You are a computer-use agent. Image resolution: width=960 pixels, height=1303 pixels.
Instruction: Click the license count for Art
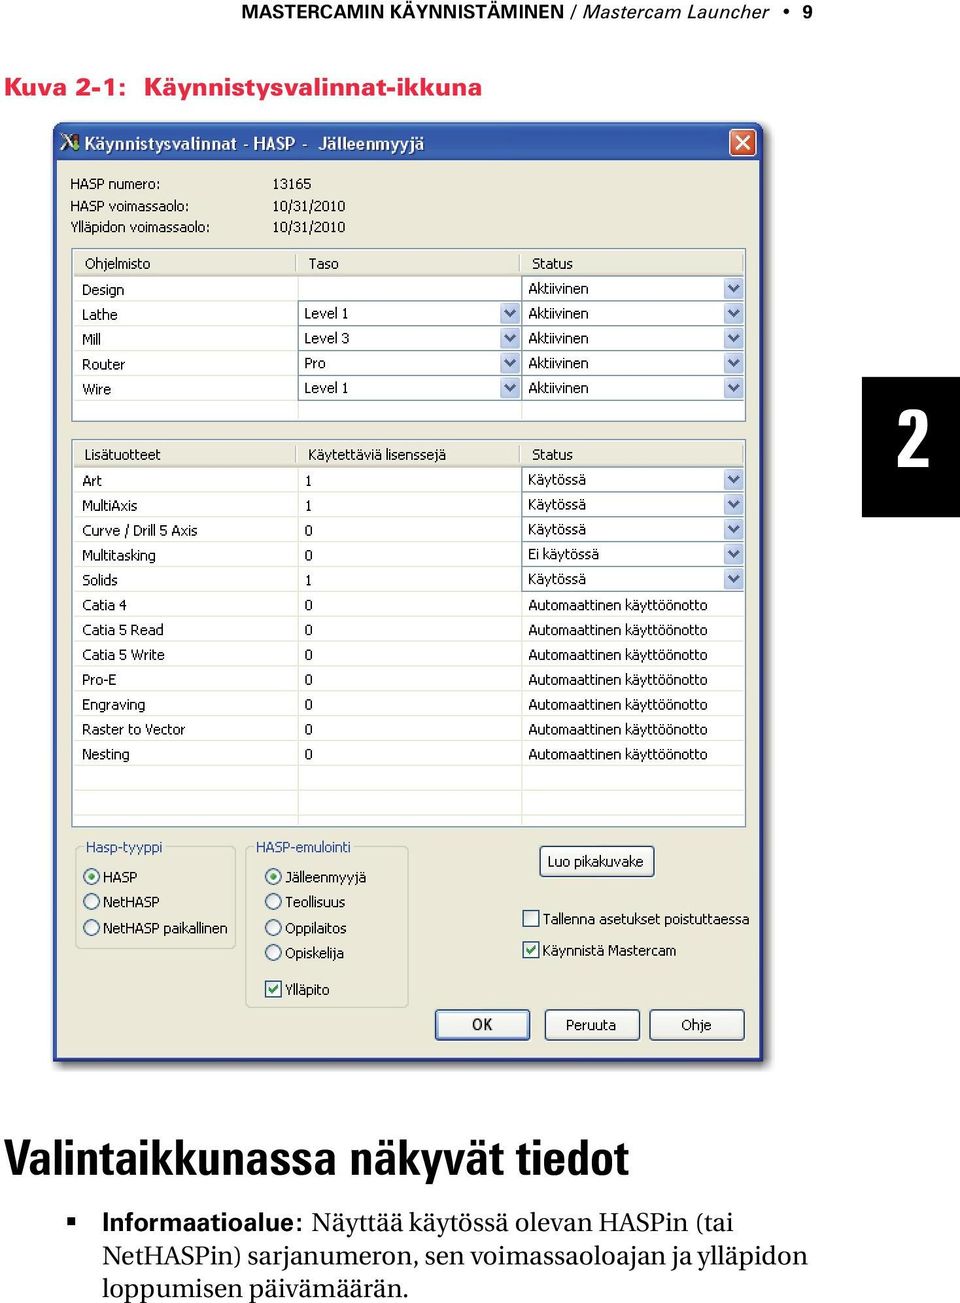point(308,480)
